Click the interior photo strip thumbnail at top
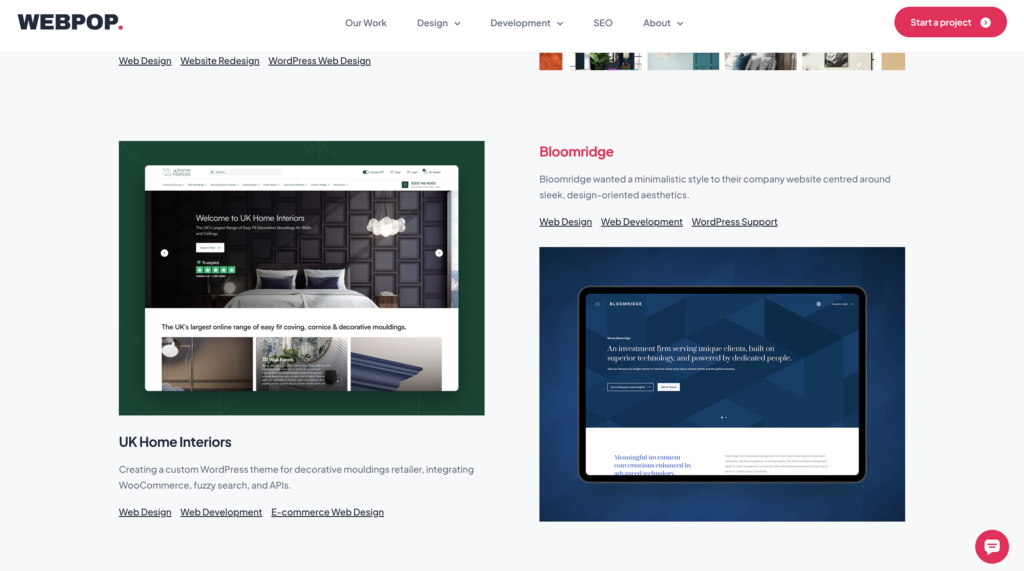 coord(722,61)
